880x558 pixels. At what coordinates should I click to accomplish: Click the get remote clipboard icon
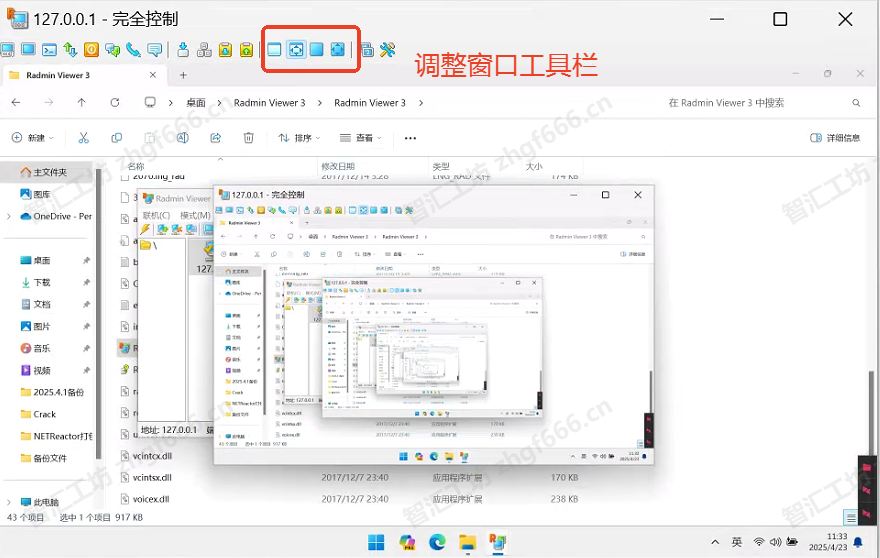[246, 50]
